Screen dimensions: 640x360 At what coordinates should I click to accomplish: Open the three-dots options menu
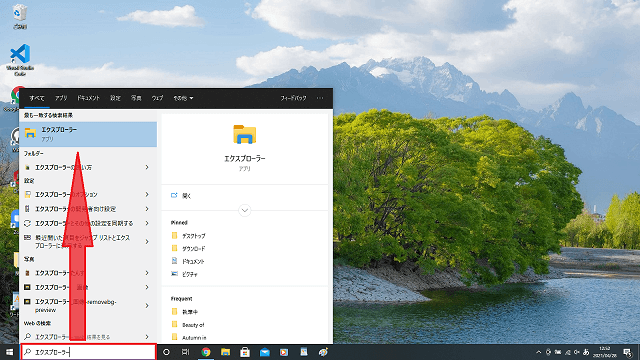coord(320,98)
